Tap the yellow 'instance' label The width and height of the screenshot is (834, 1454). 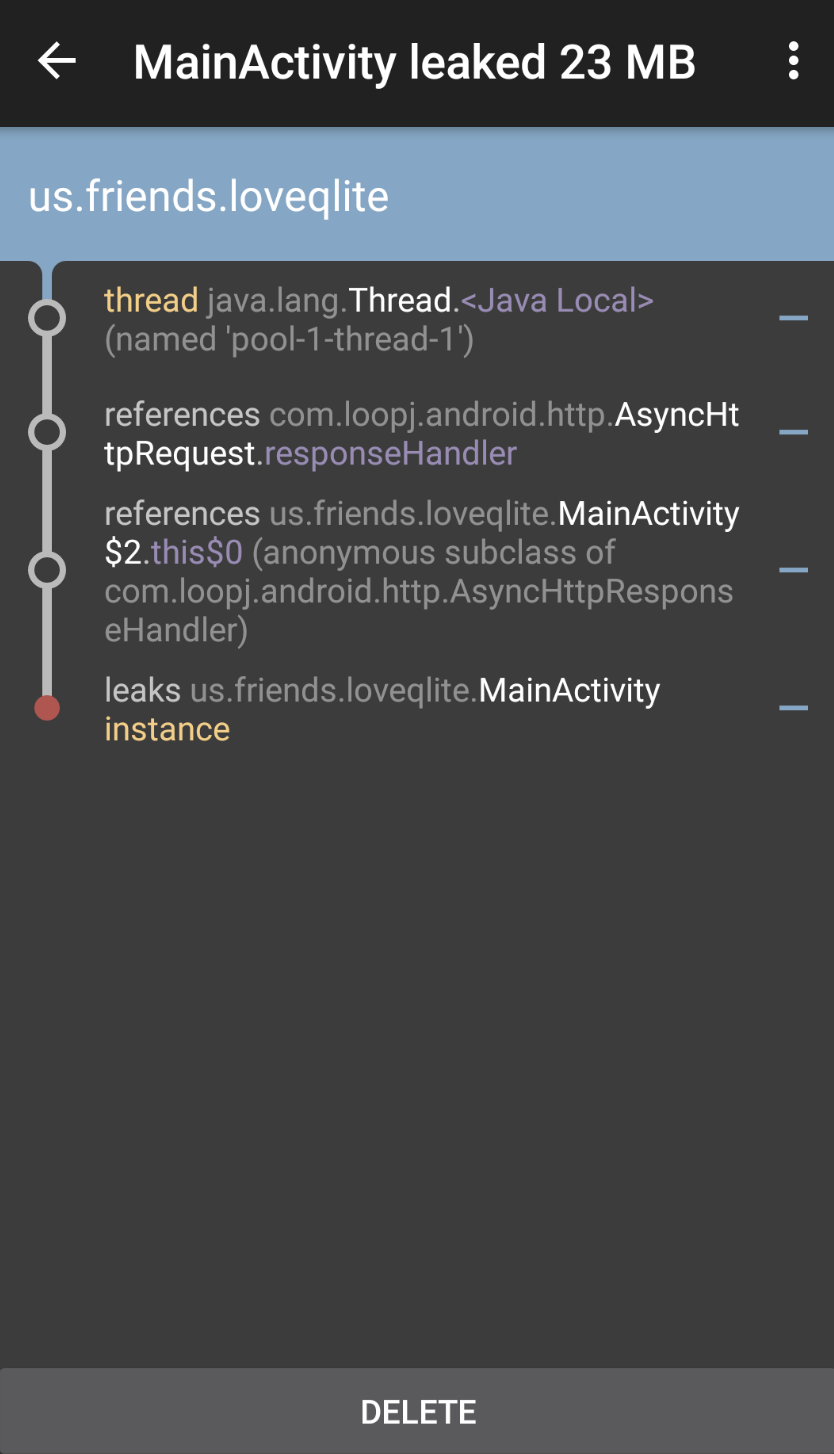[167, 730]
